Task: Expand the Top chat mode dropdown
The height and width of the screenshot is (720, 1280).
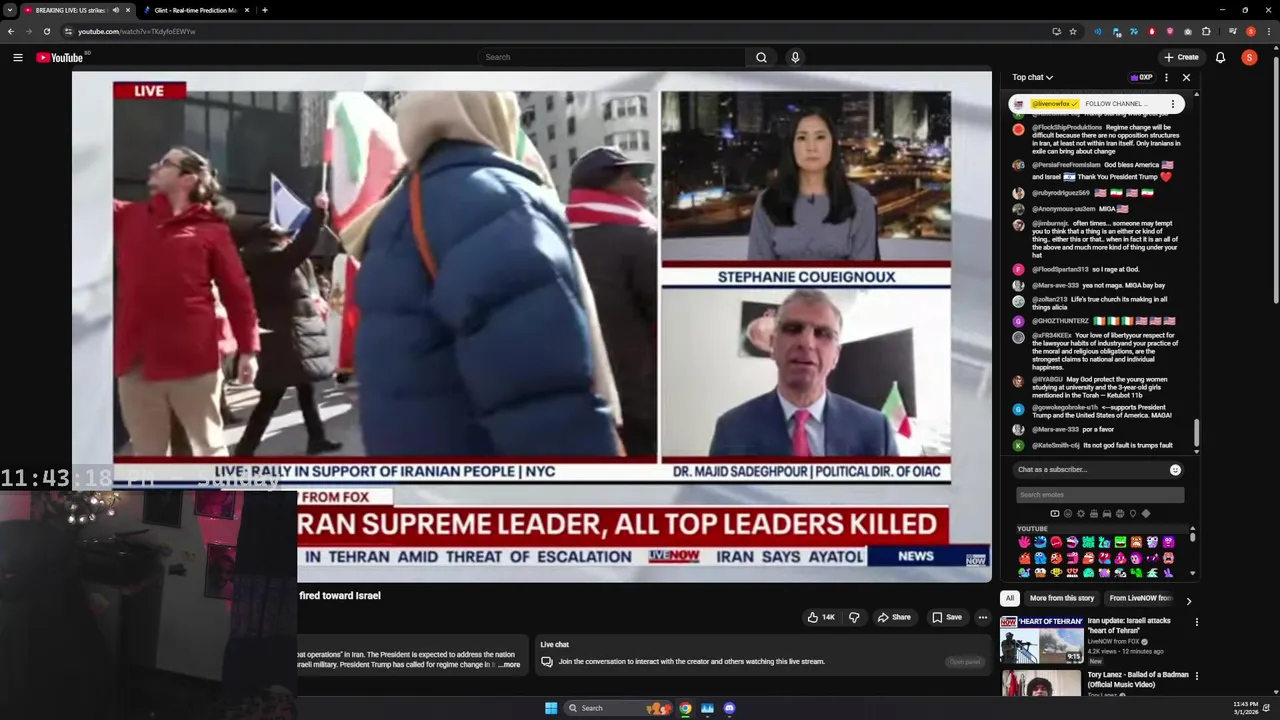Action: coord(1032,77)
